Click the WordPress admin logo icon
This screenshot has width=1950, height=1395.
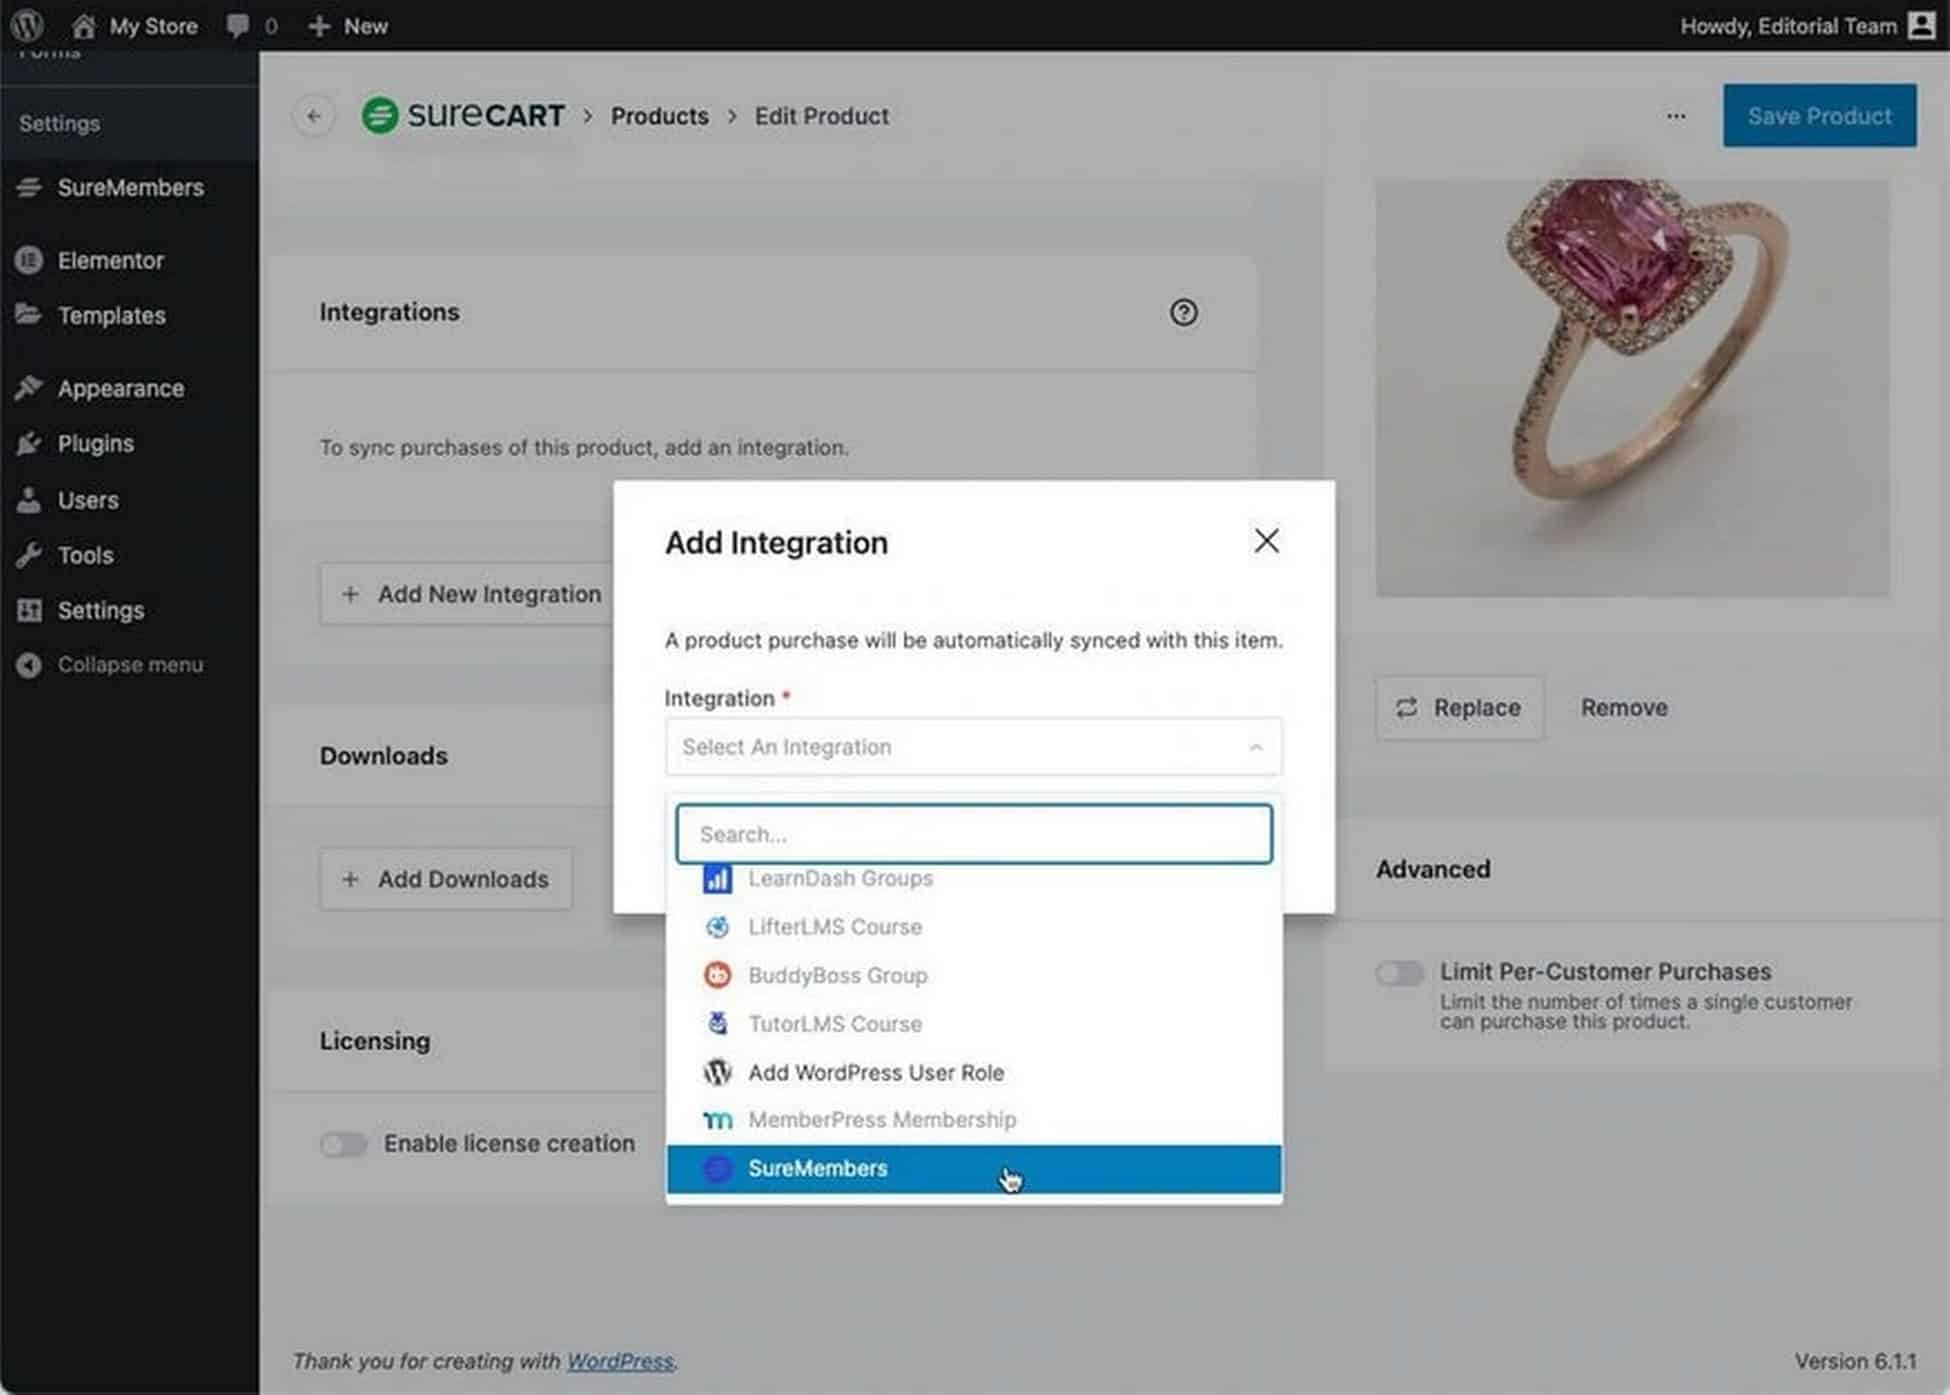(29, 26)
